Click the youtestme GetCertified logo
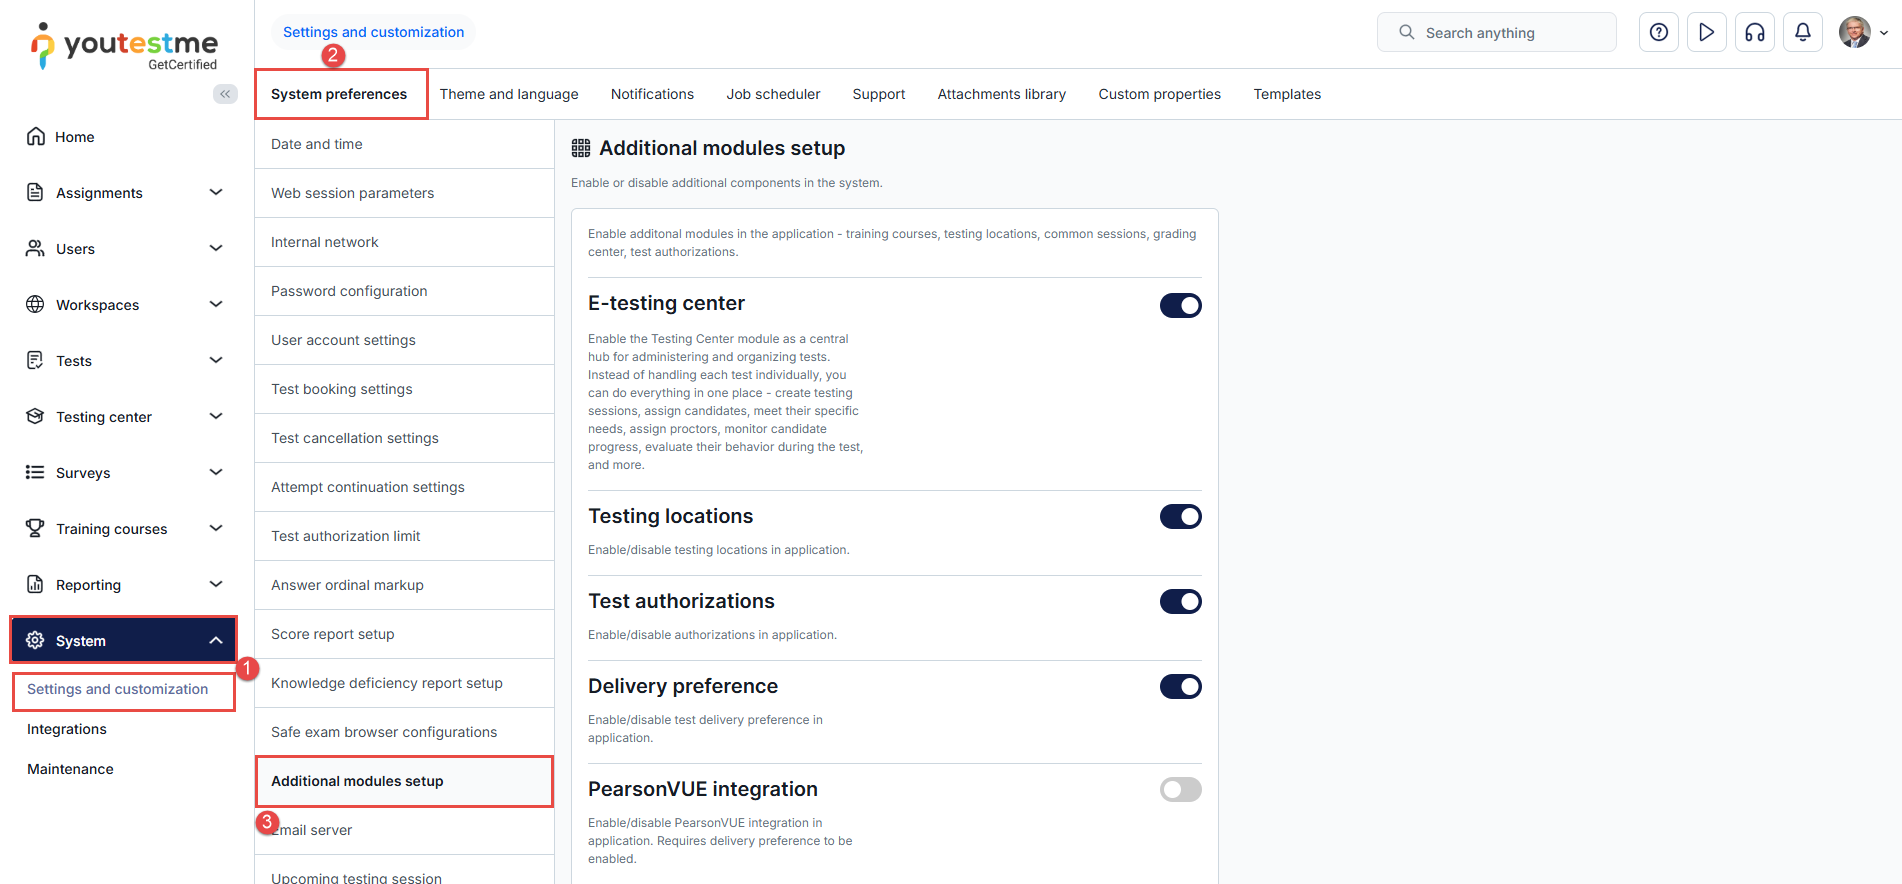 coord(124,47)
